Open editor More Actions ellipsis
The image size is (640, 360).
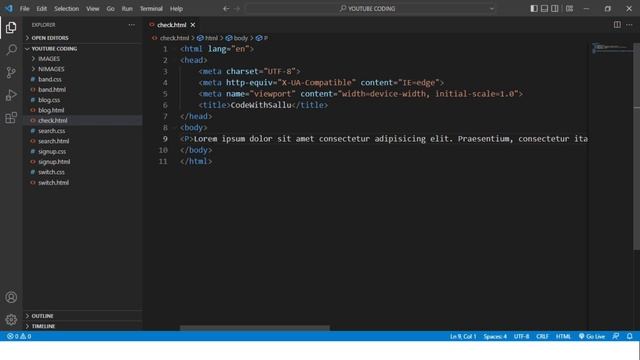point(629,25)
